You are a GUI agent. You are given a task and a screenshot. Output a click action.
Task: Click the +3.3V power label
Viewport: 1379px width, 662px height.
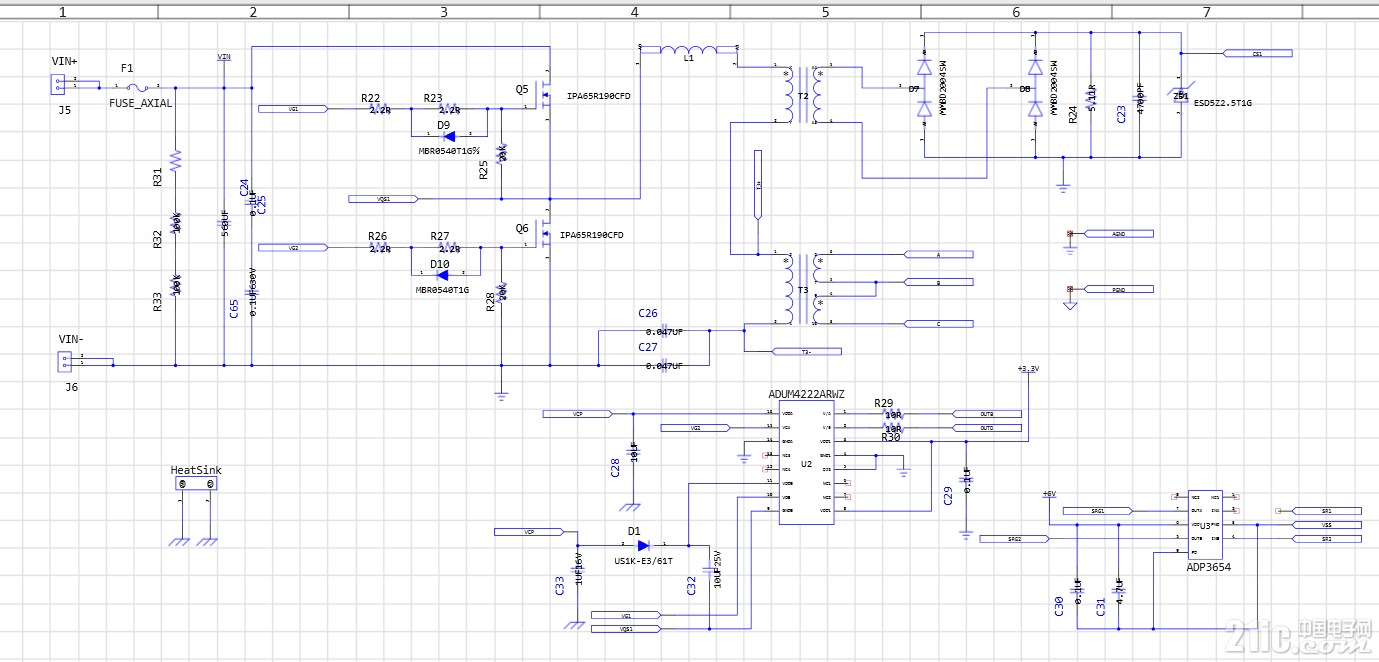pyautogui.click(x=1028, y=369)
